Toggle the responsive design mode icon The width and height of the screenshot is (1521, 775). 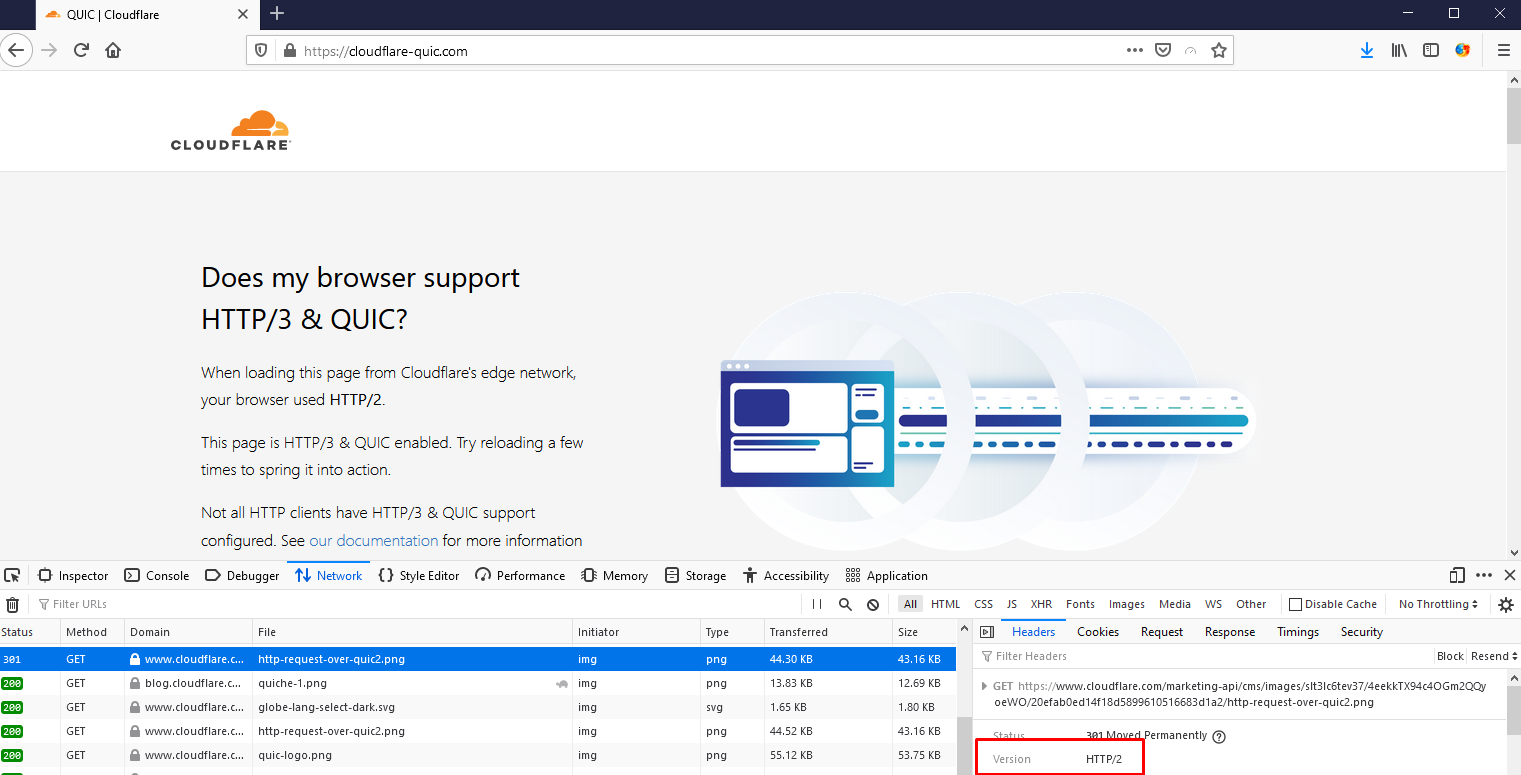(x=1457, y=575)
